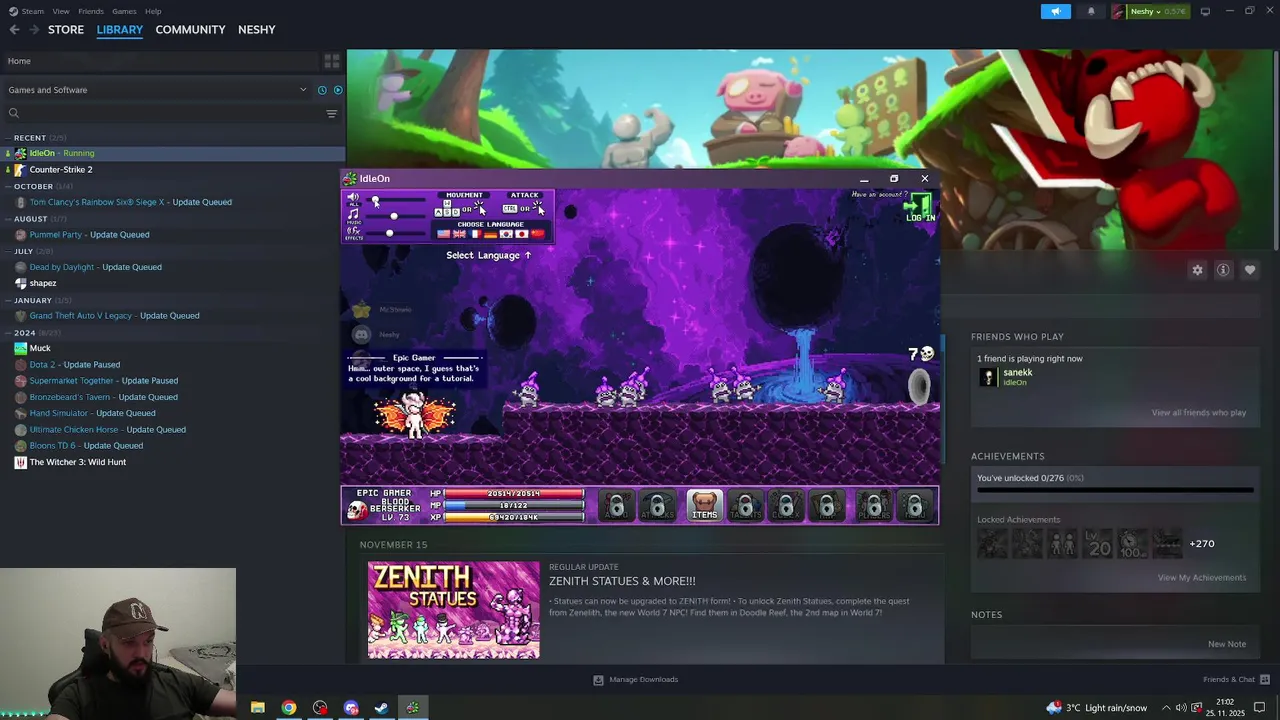This screenshot has width=1280, height=720.
Task: Go to the COMMUNITY tab
Action: (x=190, y=29)
